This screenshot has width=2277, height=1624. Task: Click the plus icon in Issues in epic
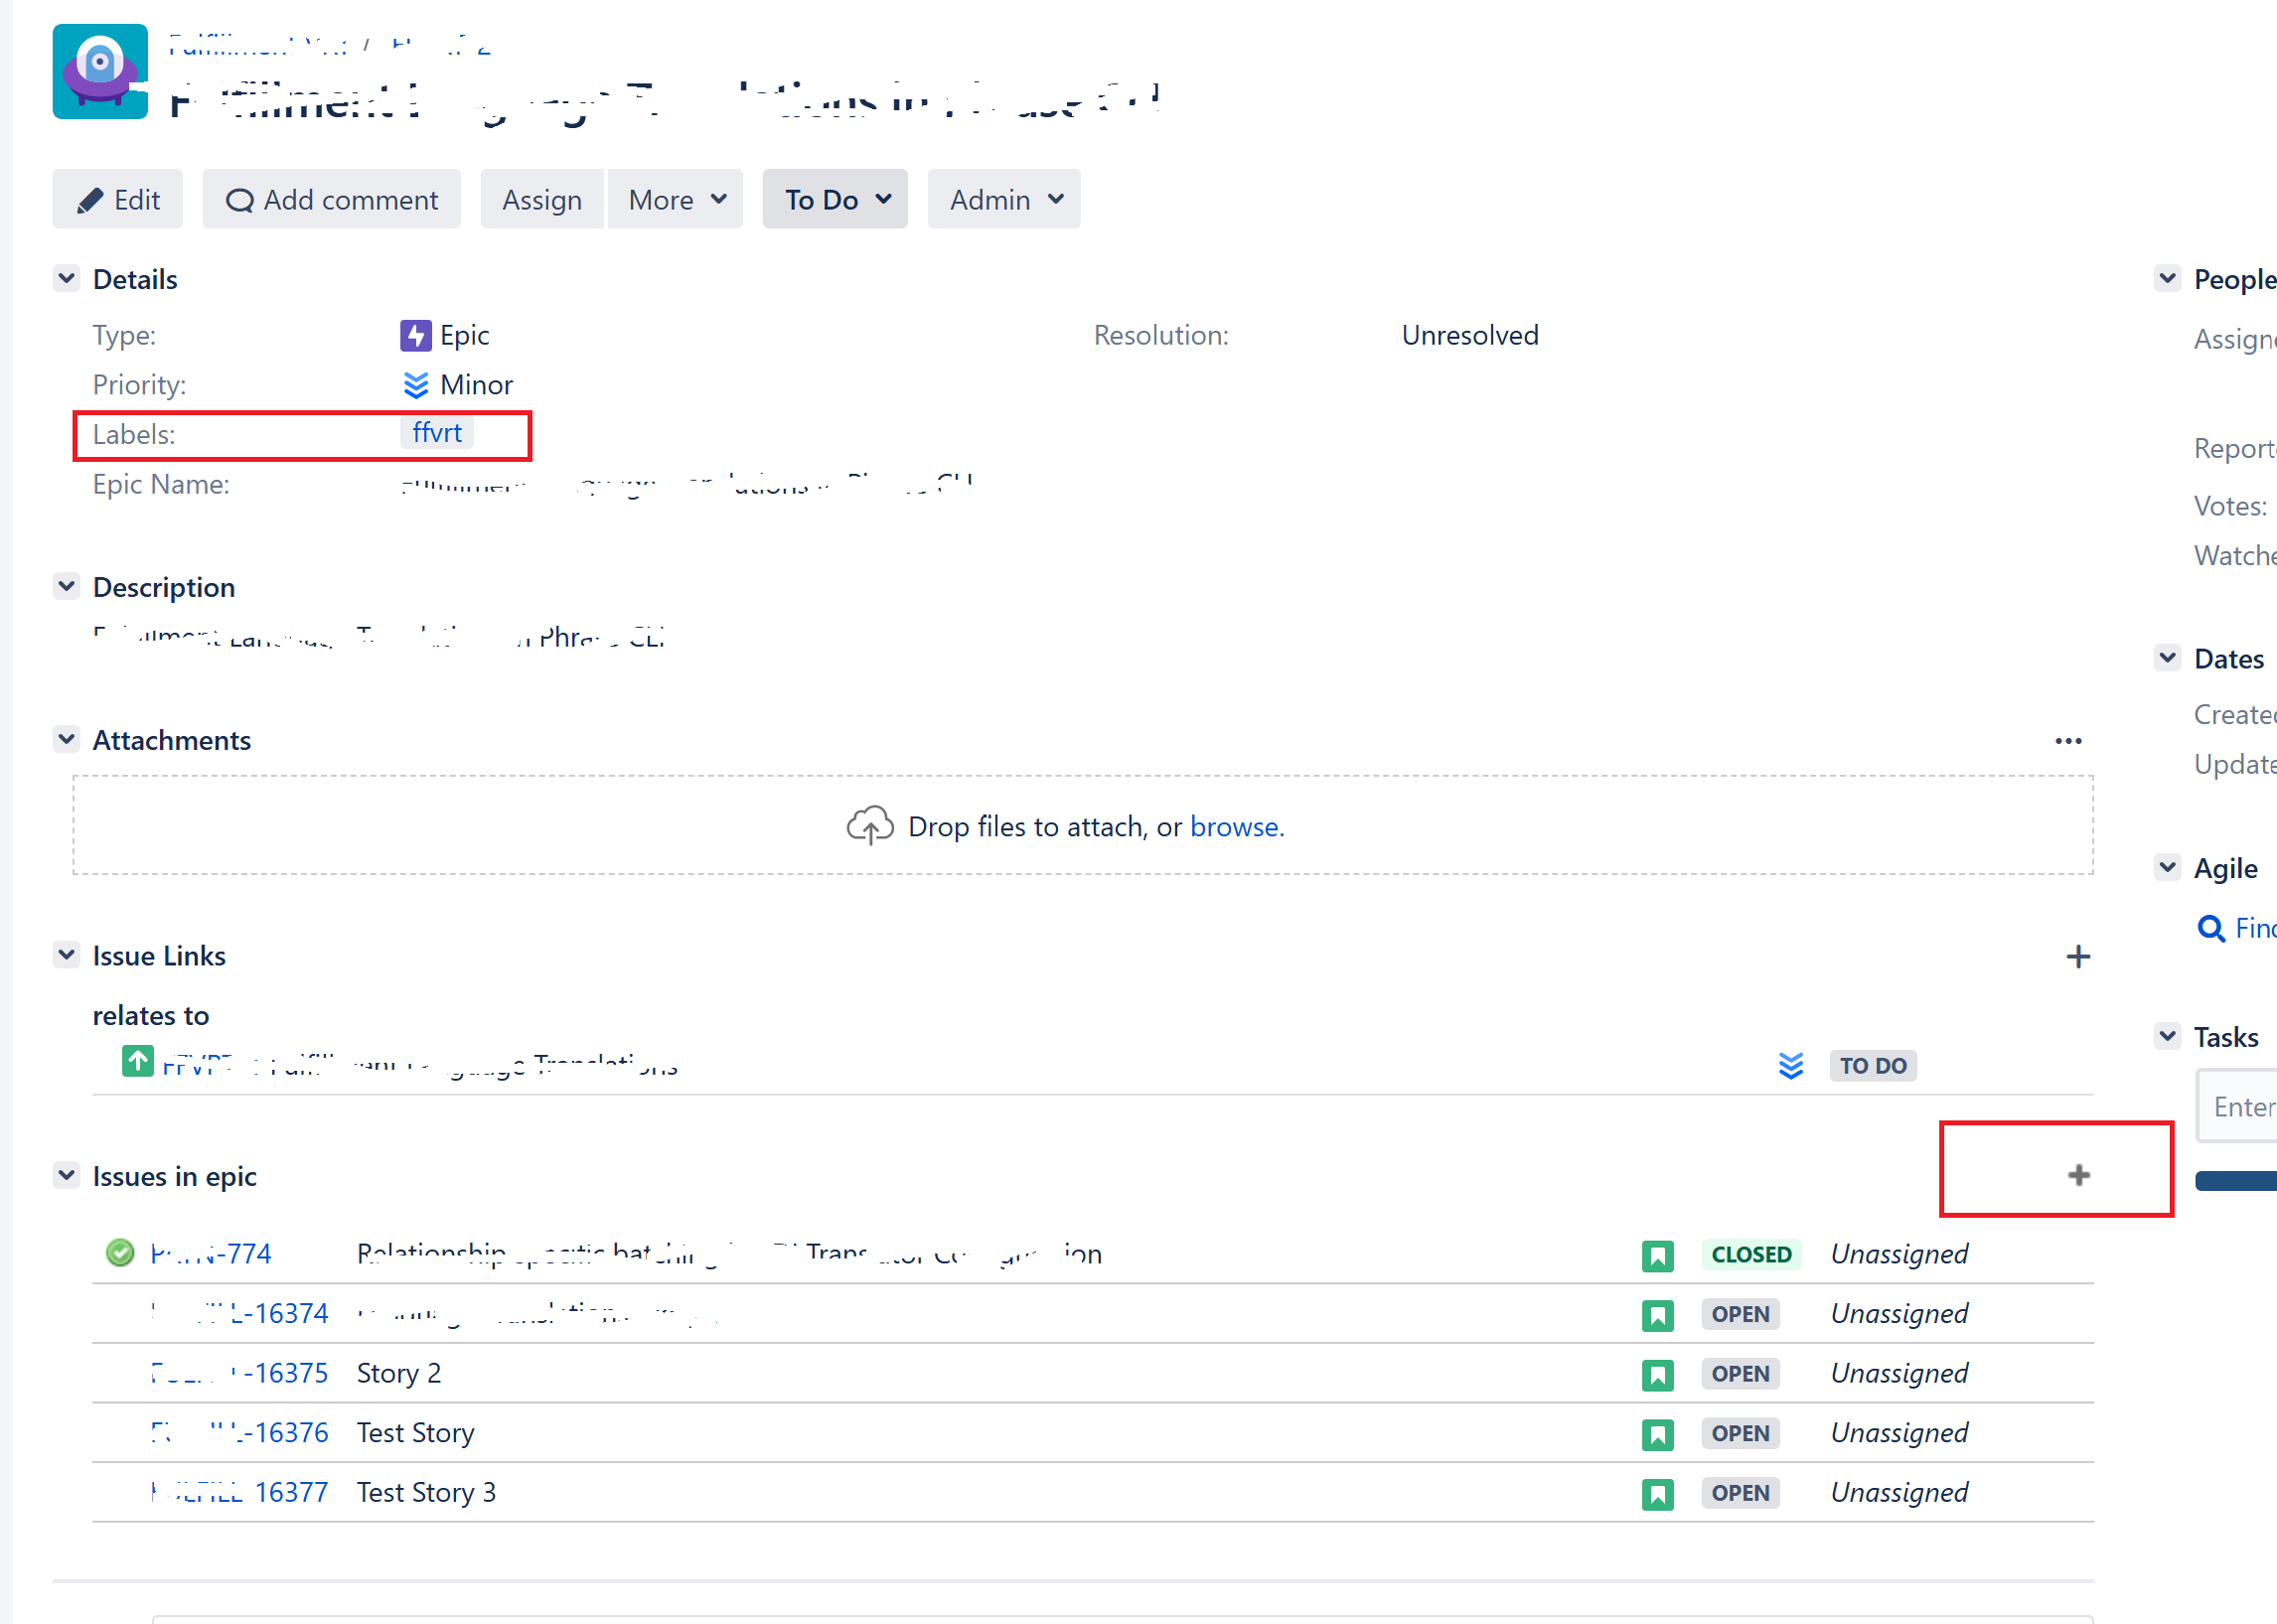(x=2079, y=1175)
